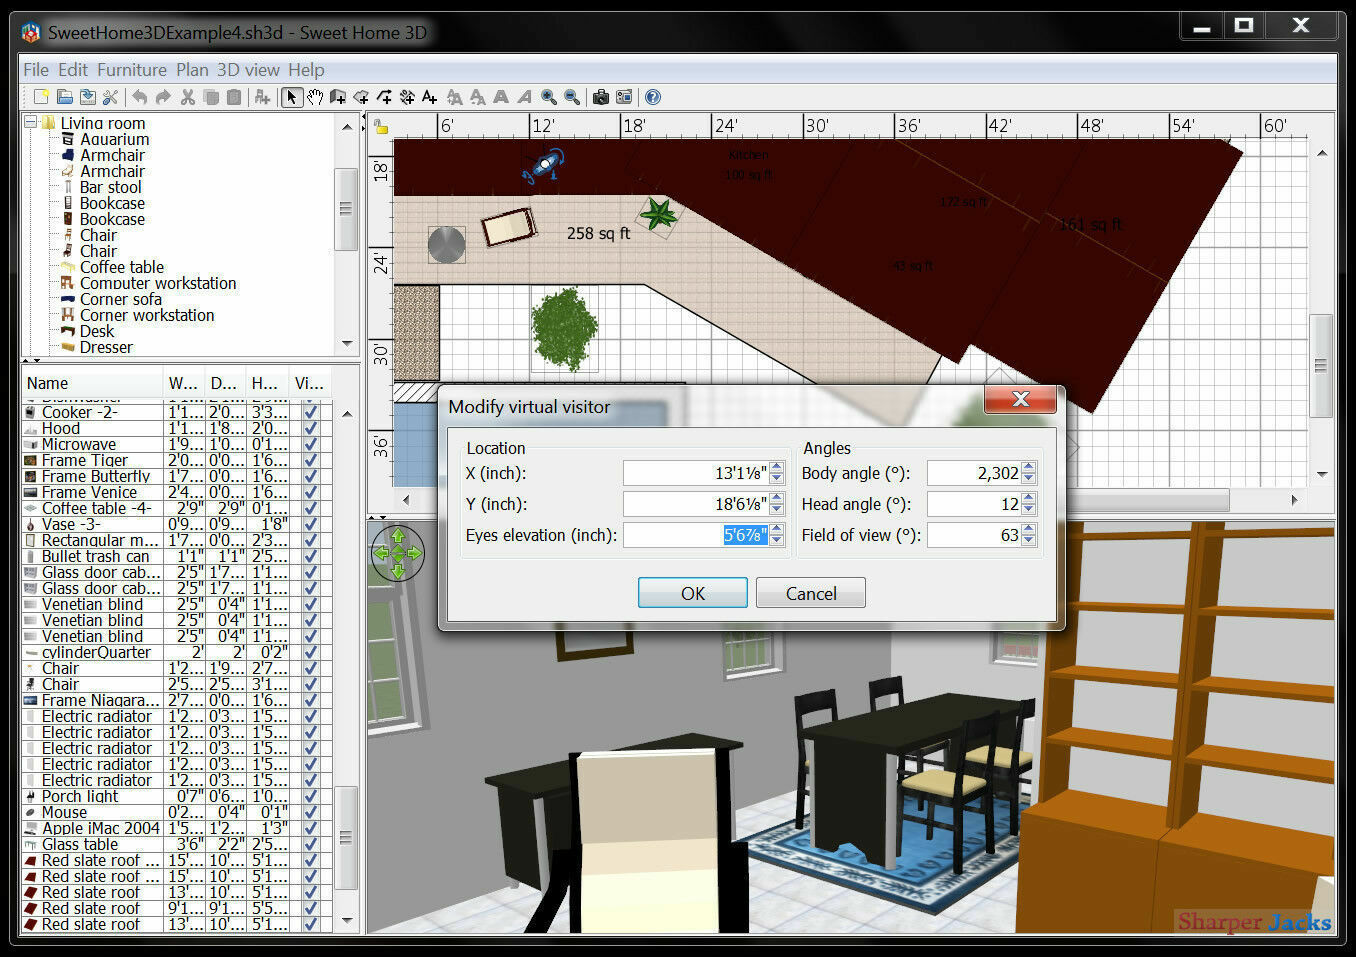1356x957 pixels.
Task: Click the Create photo camera icon
Action: pyautogui.click(x=601, y=97)
